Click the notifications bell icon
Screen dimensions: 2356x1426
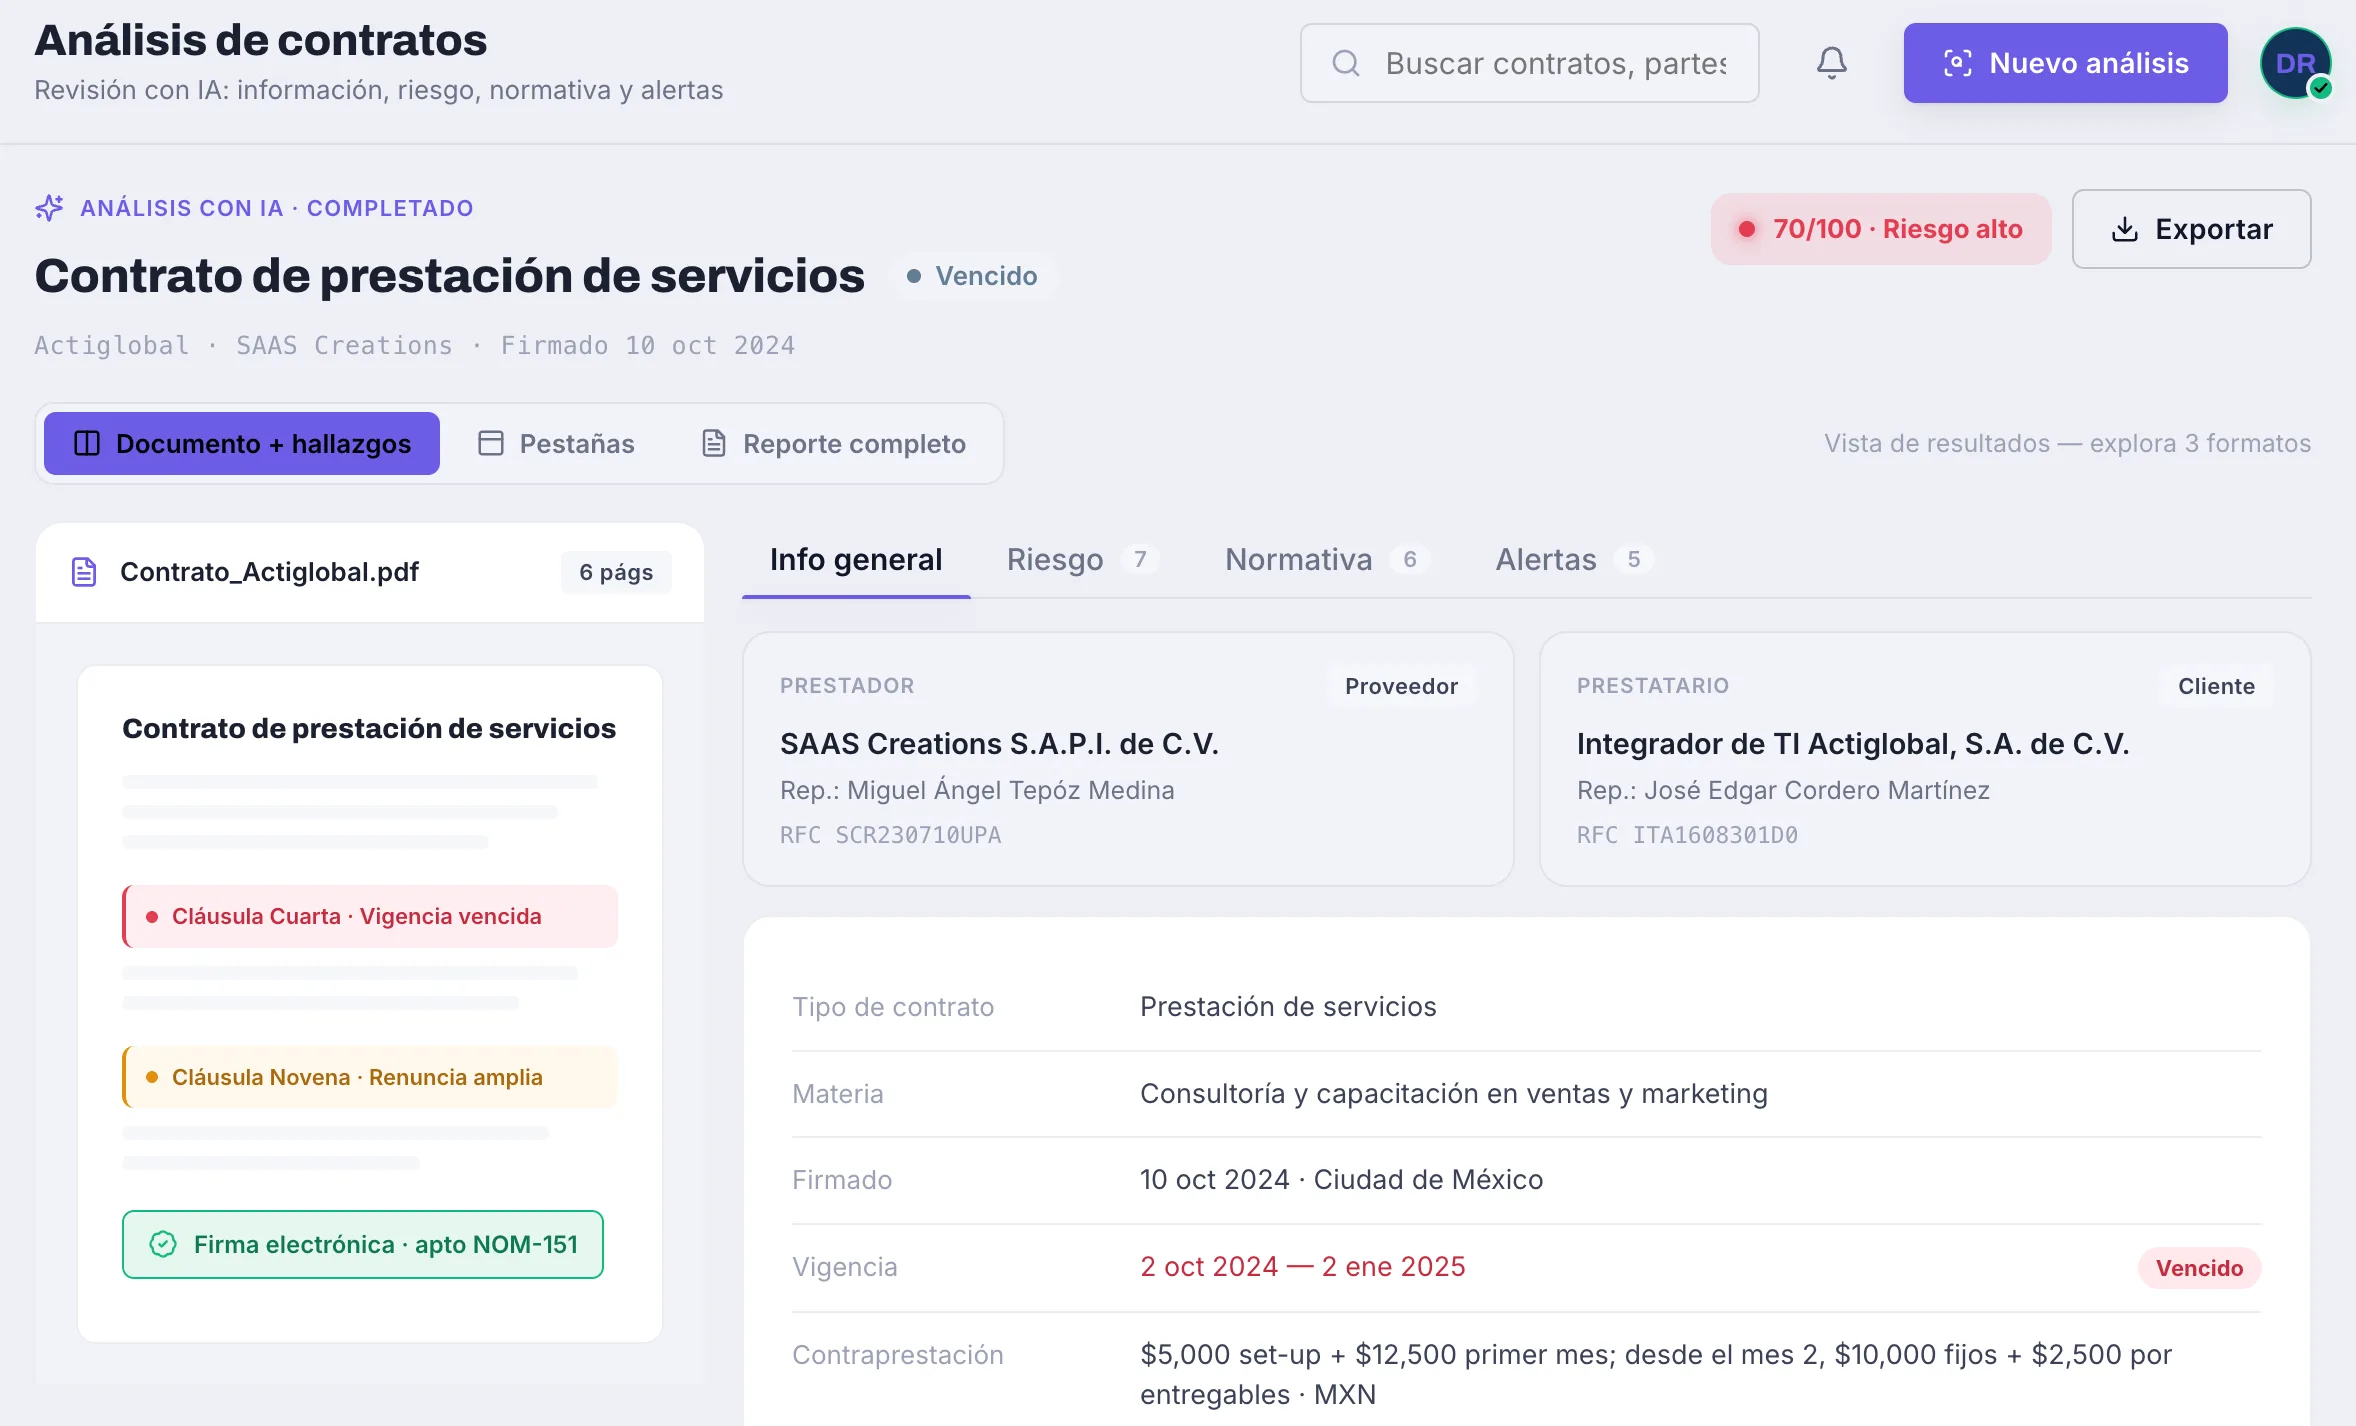(1831, 63)
